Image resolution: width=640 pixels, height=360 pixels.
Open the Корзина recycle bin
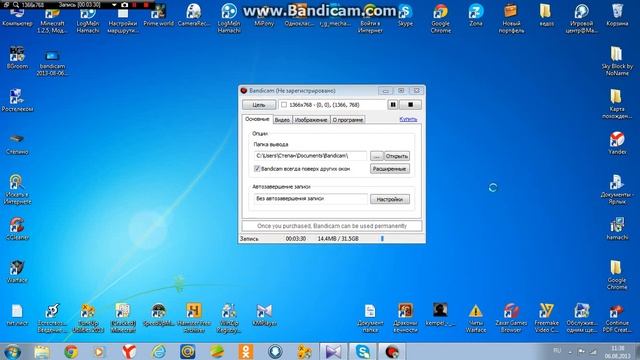pyautogui.click(x=617, y=16)
